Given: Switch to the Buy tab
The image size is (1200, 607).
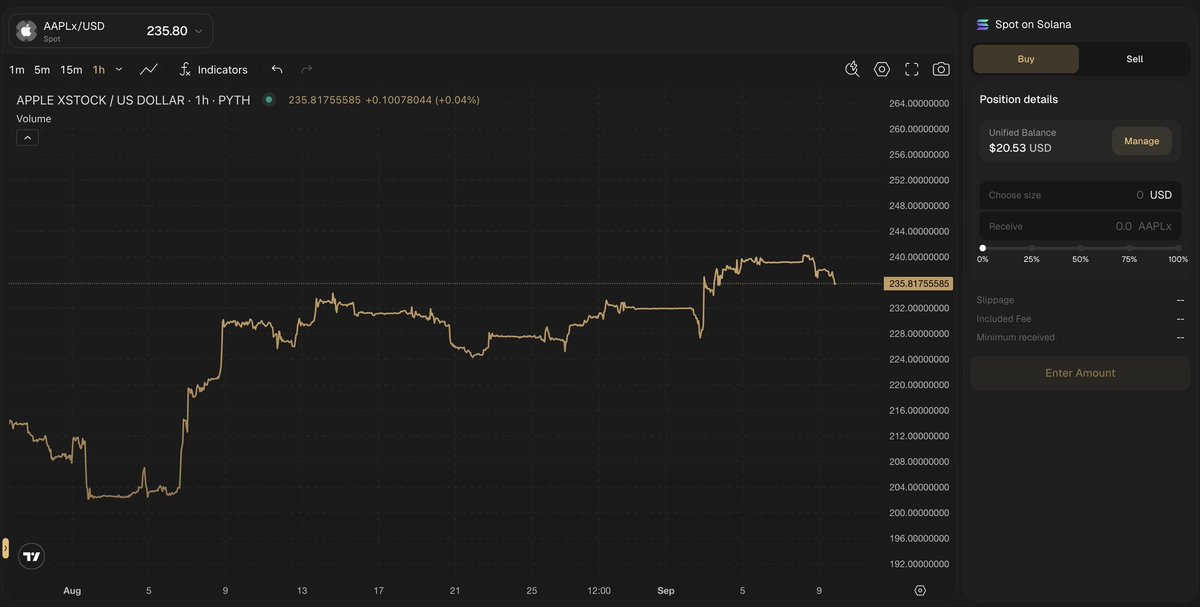Looking at the screenshot, I should [x=1026, y=59].
